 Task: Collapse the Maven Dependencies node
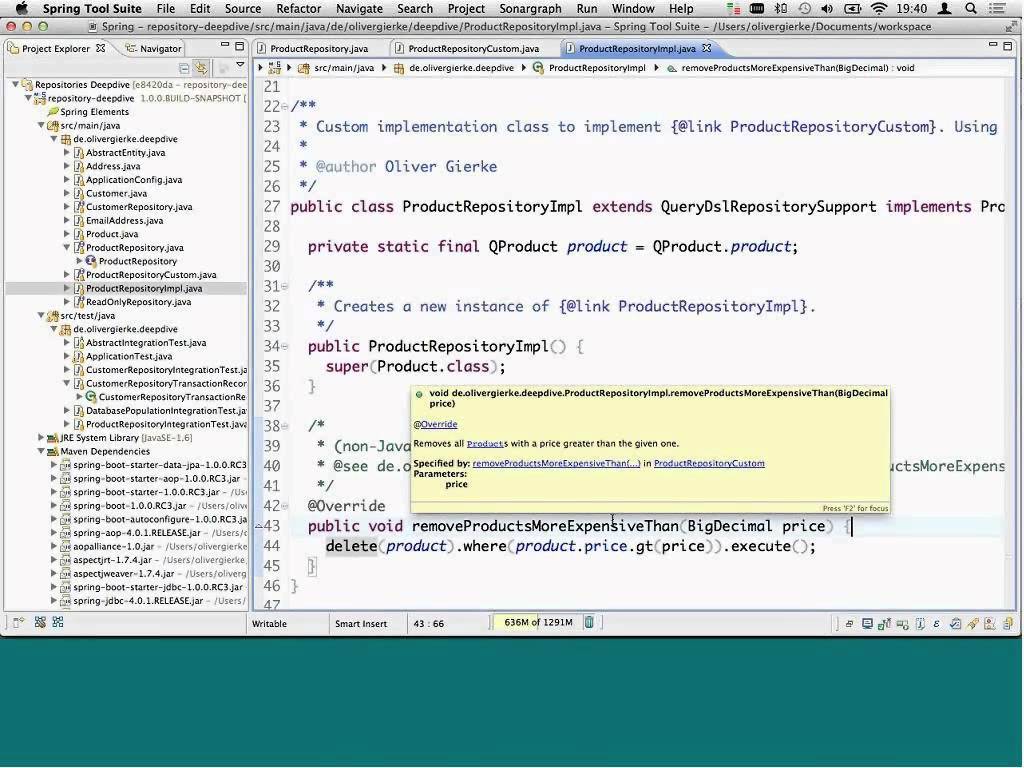(x=42, y=451)
